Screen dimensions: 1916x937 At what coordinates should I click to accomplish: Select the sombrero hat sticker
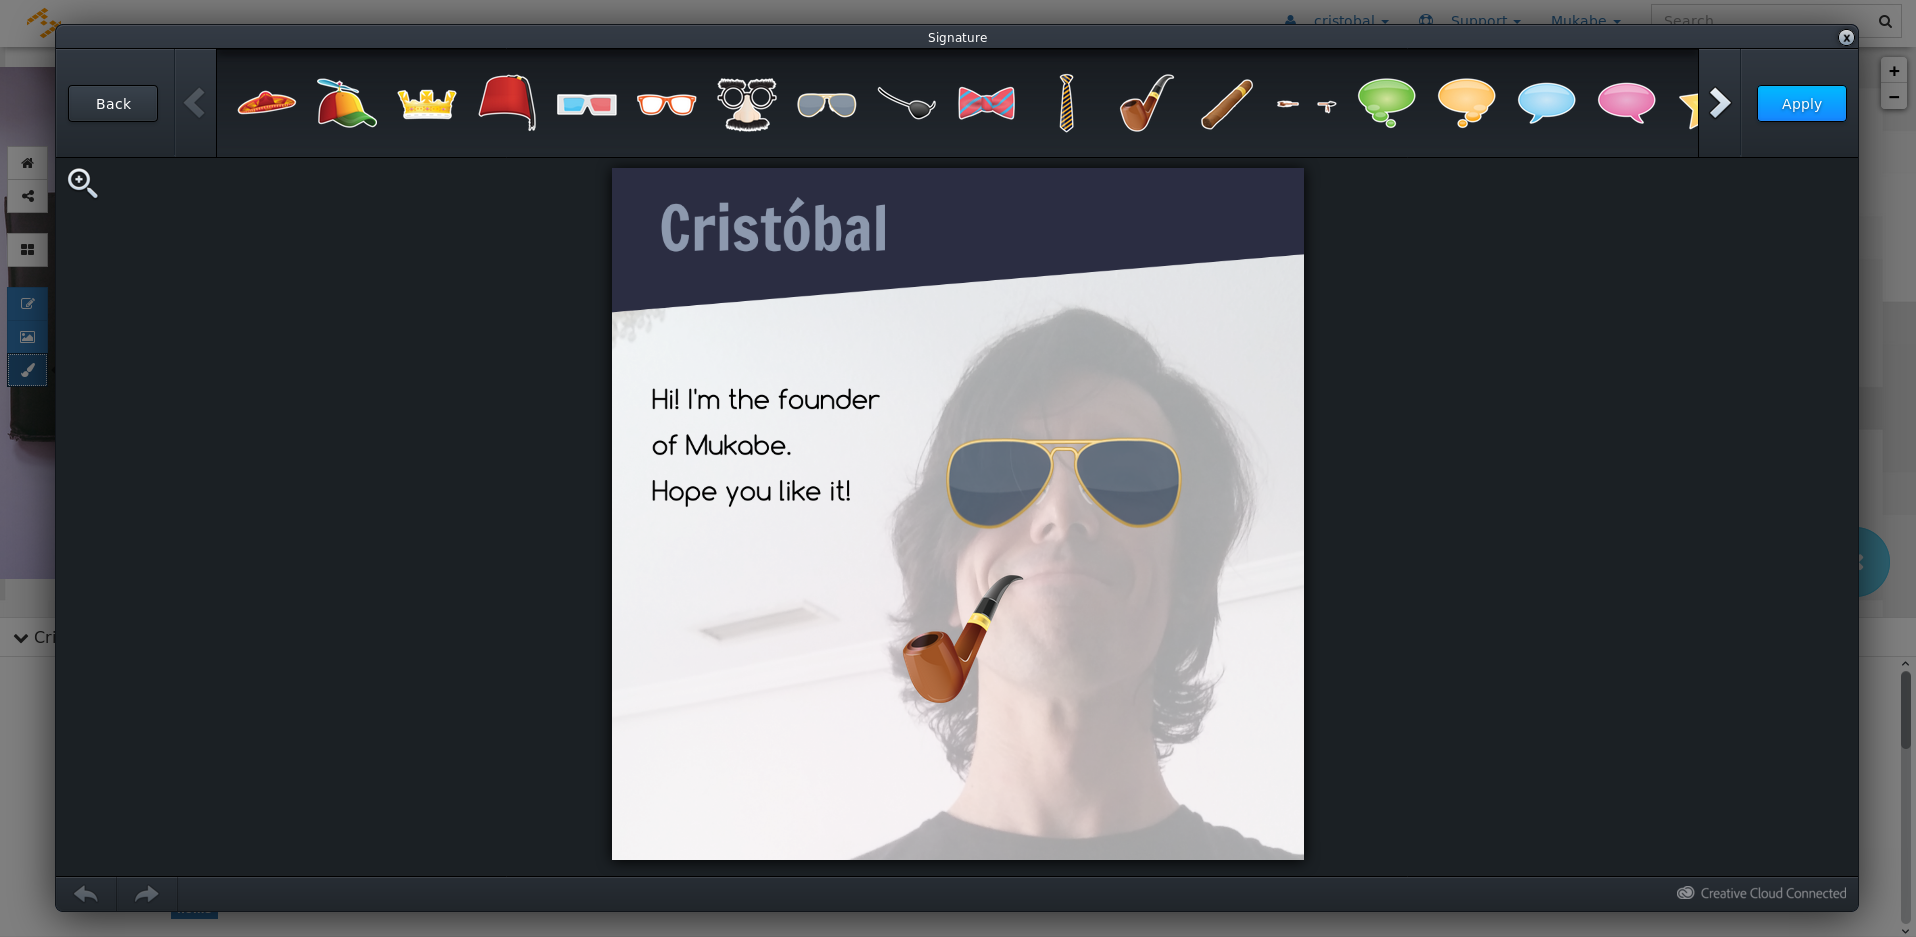click(x=267, y=103)
